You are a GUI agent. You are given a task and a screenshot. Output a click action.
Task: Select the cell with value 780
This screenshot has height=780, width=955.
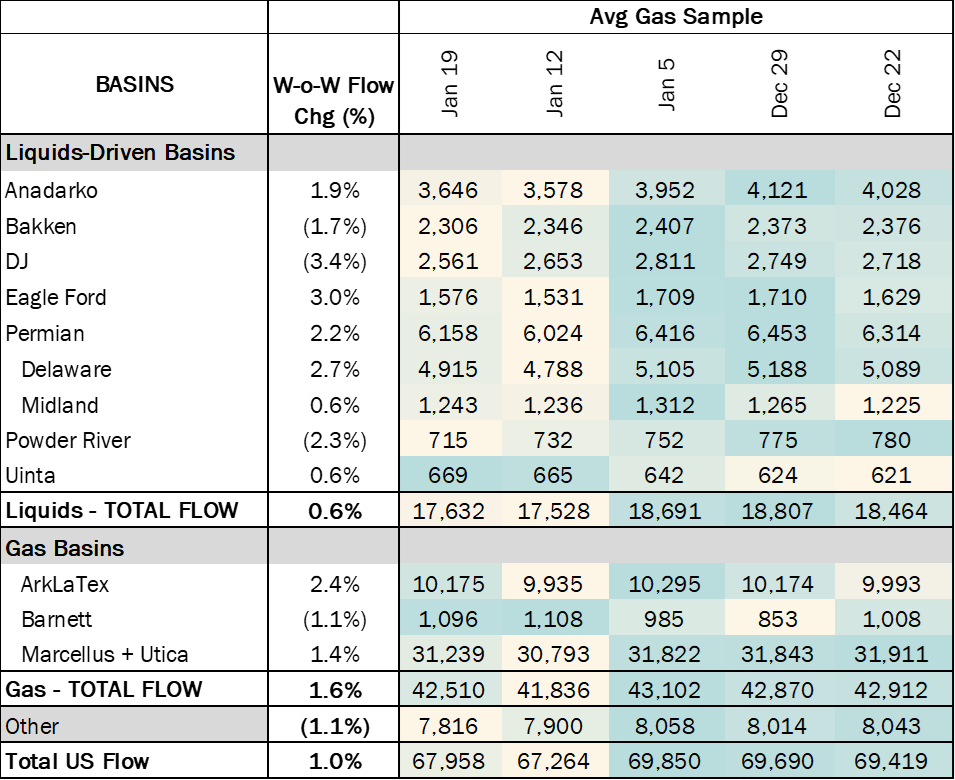(x=891, y=441)
